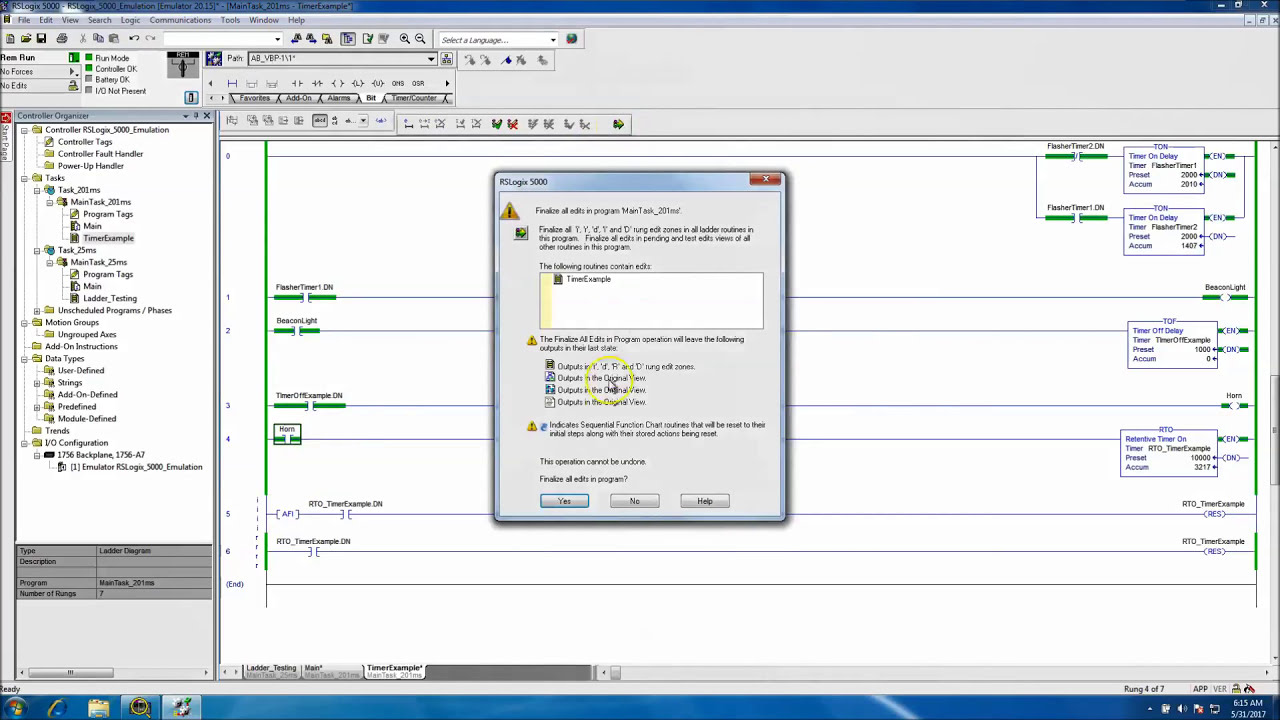This screenshot has height=720, width=1280.
Task: Switch to the Timer/Counter instruction tab
Action: coord(414,98)
